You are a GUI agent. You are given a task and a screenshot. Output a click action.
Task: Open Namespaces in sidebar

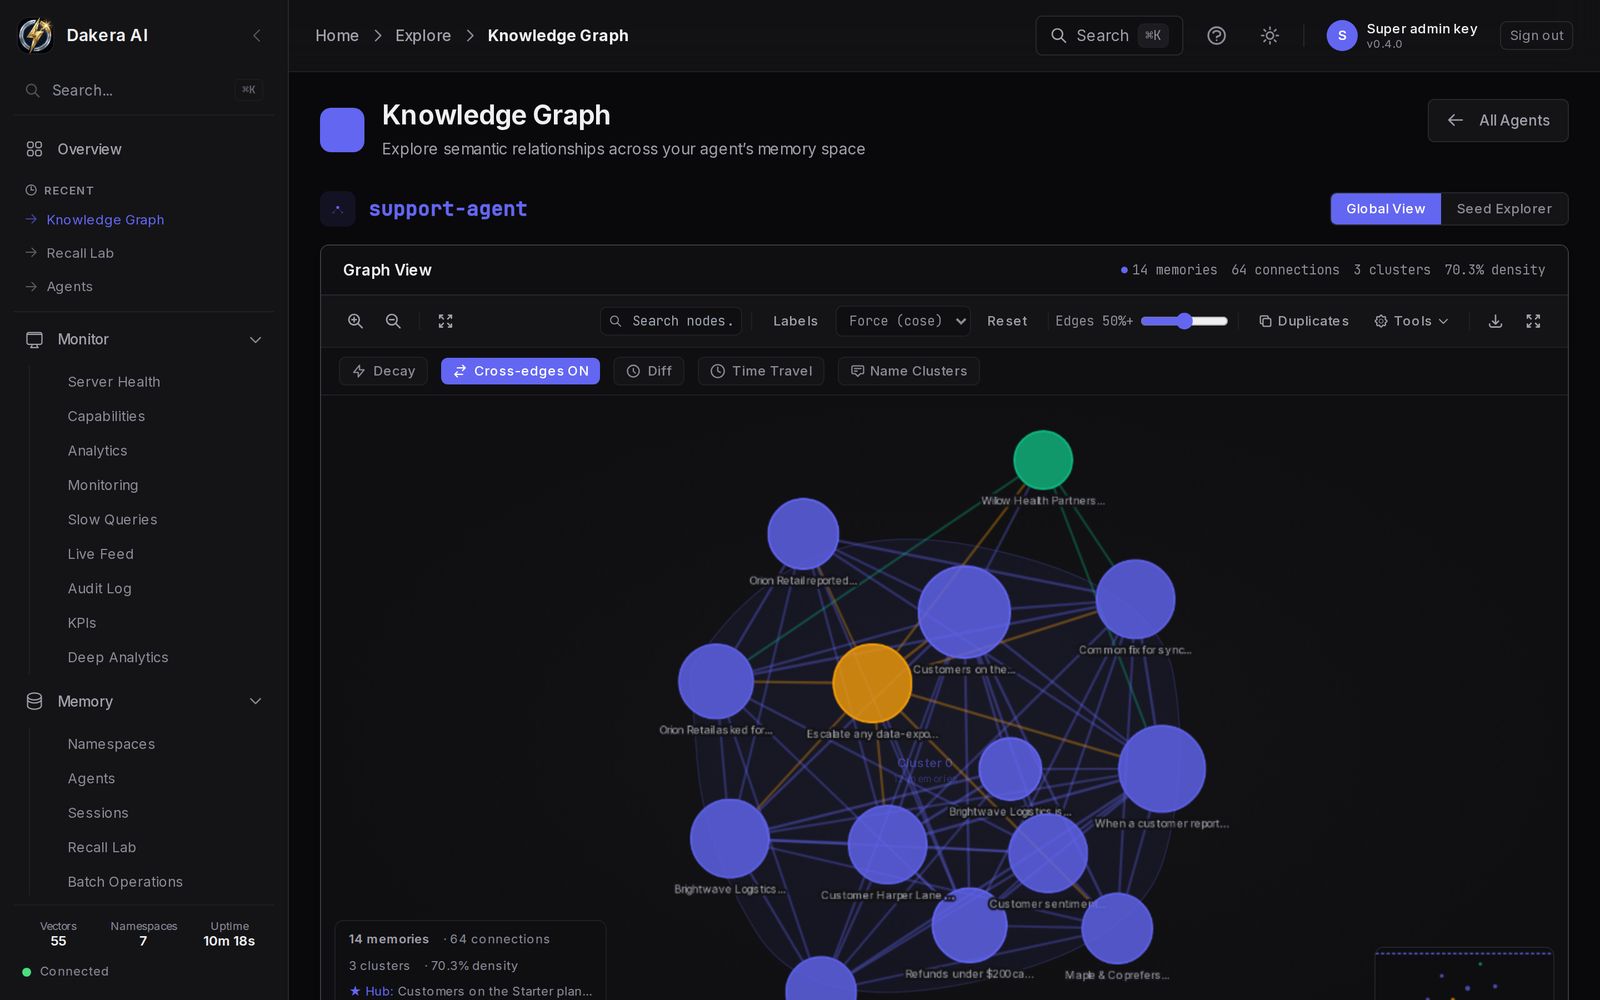coord(111,744)
